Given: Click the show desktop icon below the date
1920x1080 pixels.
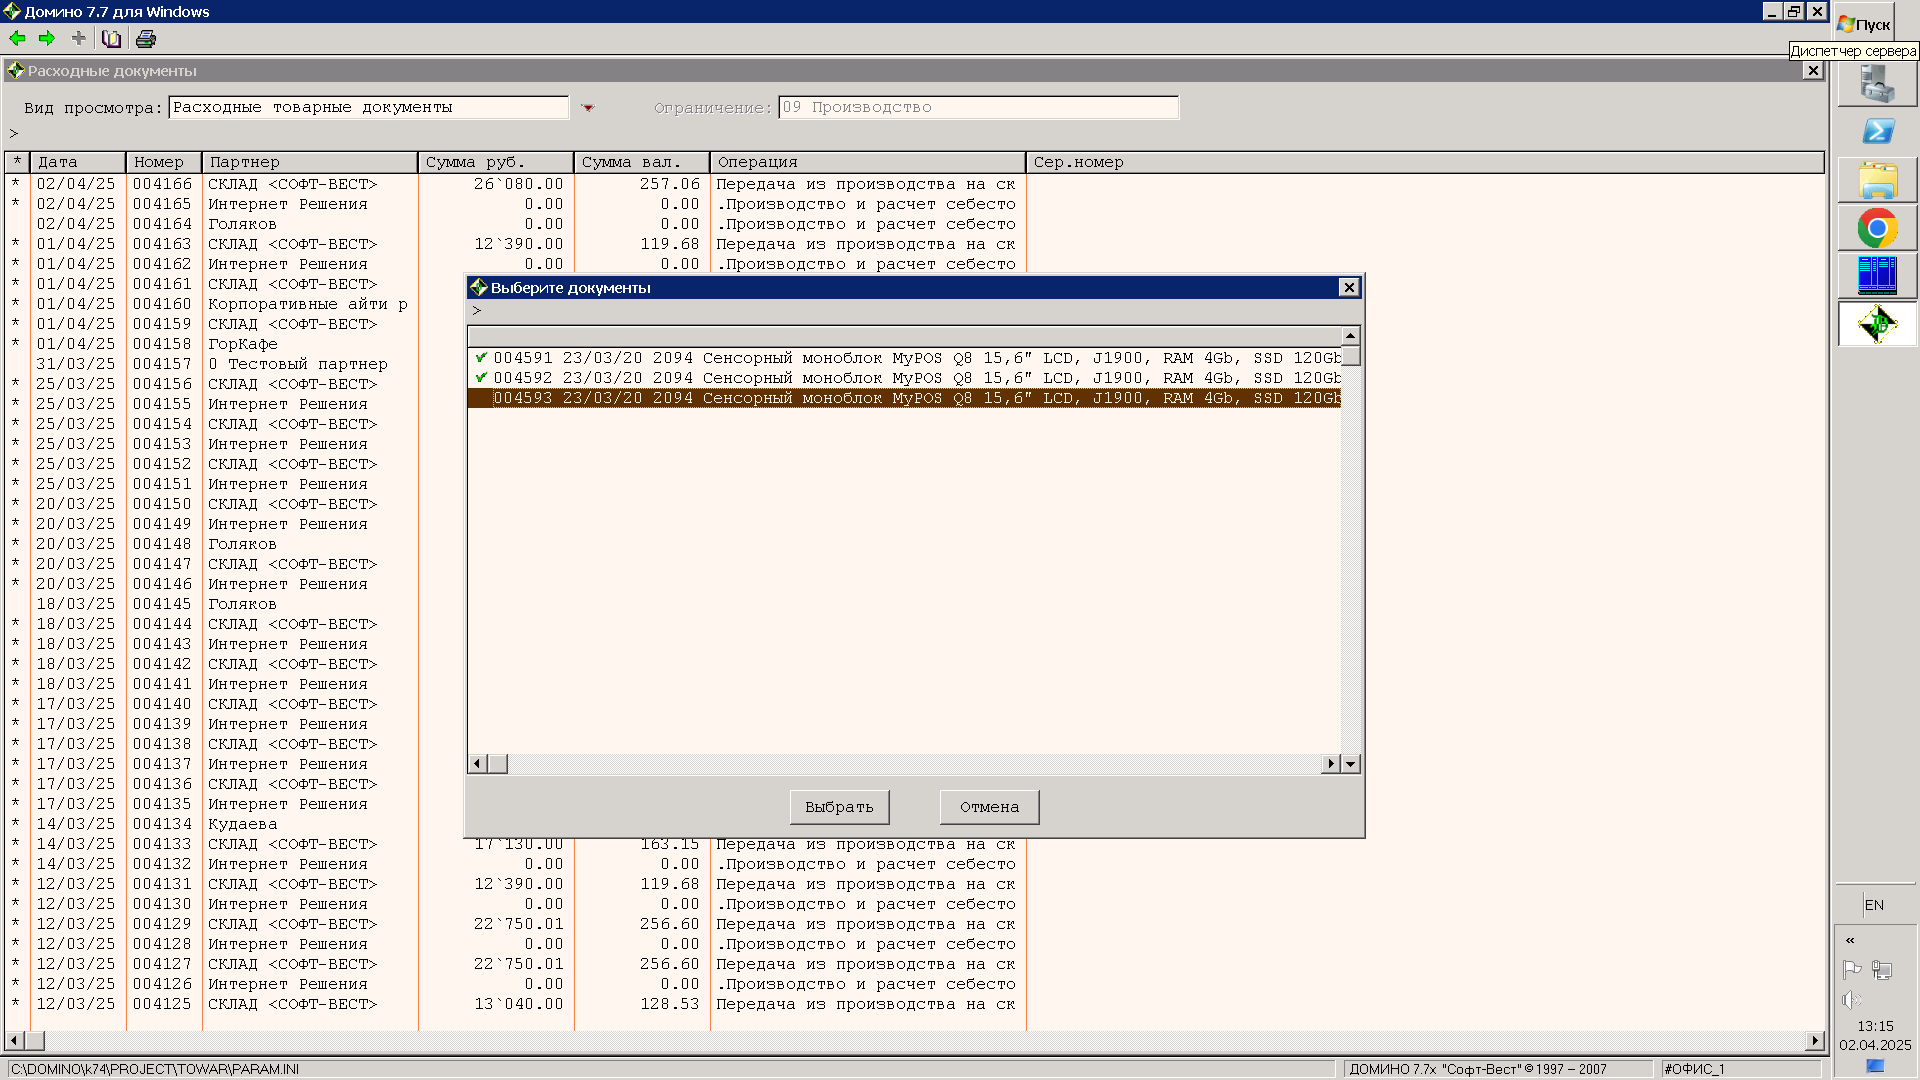Looking at the screenshot, I should 1875,1066.
